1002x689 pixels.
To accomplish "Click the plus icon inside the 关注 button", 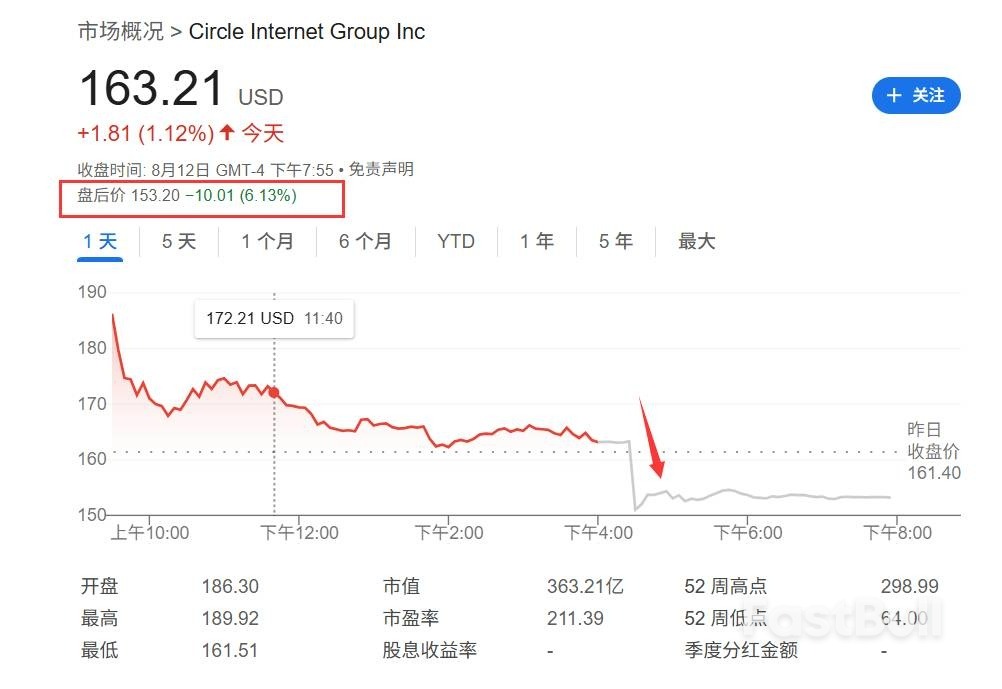I will [893, 95].
